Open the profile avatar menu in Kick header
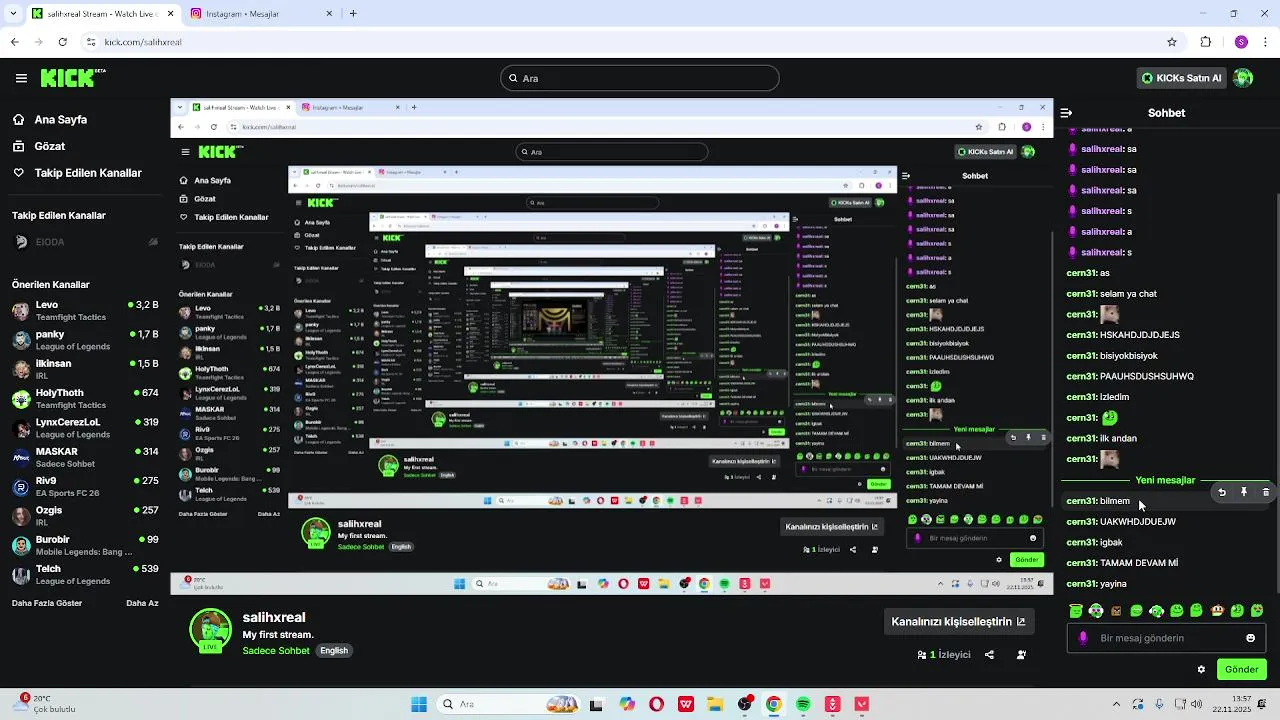Image resolution: width=1280 pixels, height=720 pixels. tap(1243, 78)
